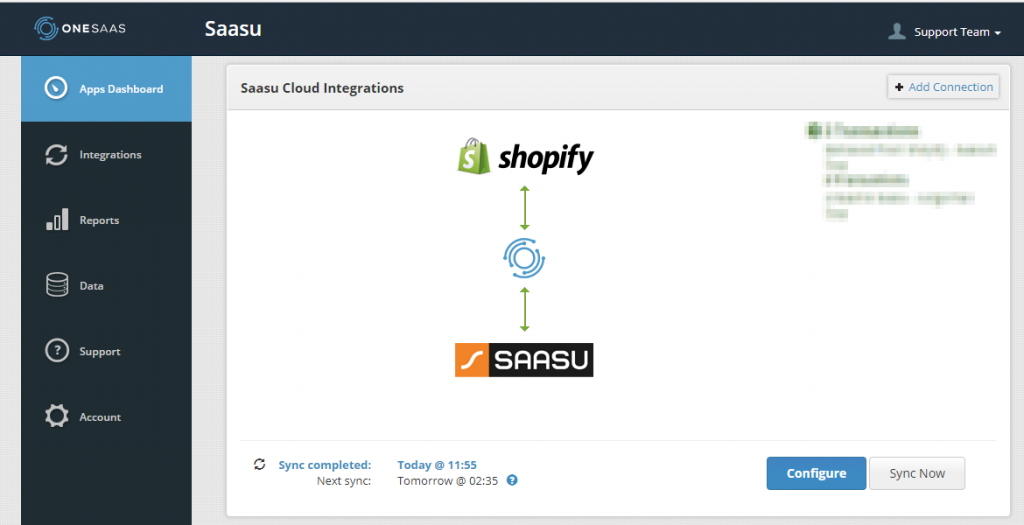Open the Reports menu item
The image size is (1024, 525).
106,220
